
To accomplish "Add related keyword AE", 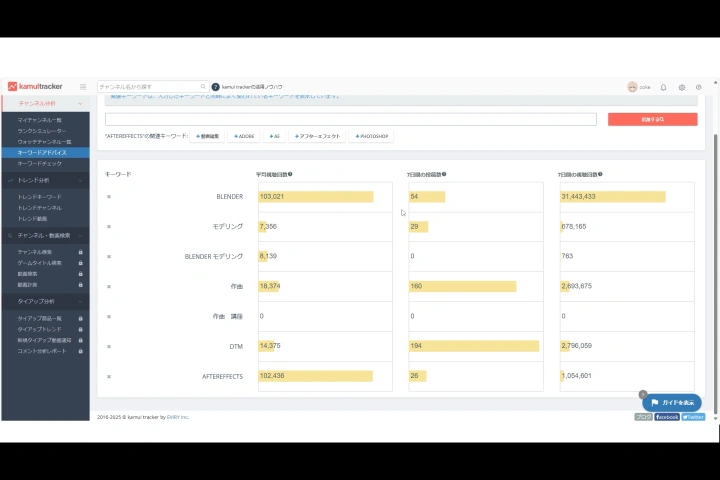I will [x=274, y=136].
